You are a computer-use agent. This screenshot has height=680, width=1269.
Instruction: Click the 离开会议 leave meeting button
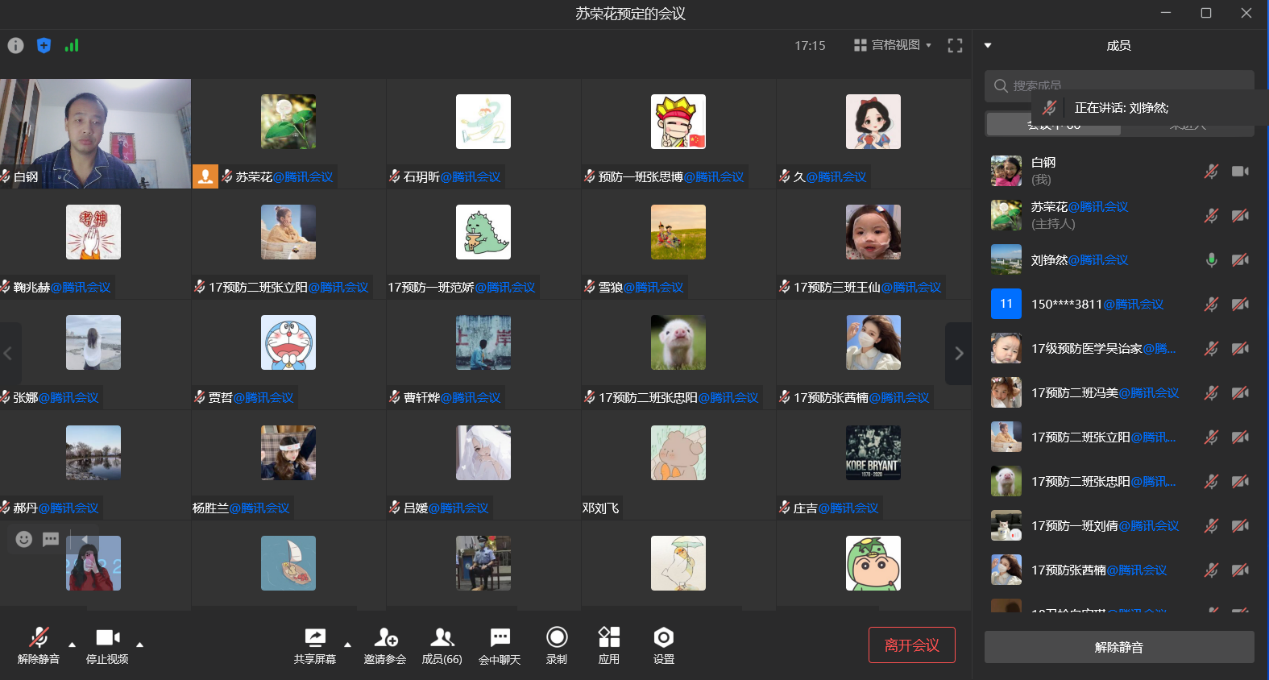click(912, 645)
